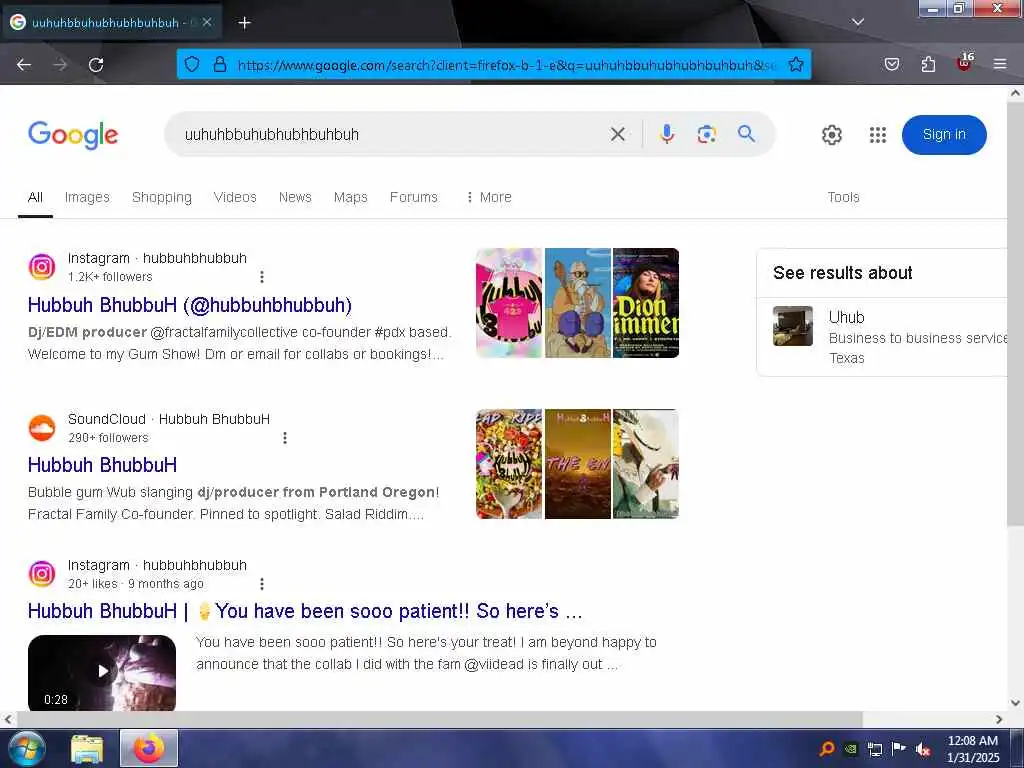Click inside the Google search text field
The image size is (1024, 768).
pyautogui.click(x=392, y=135)
